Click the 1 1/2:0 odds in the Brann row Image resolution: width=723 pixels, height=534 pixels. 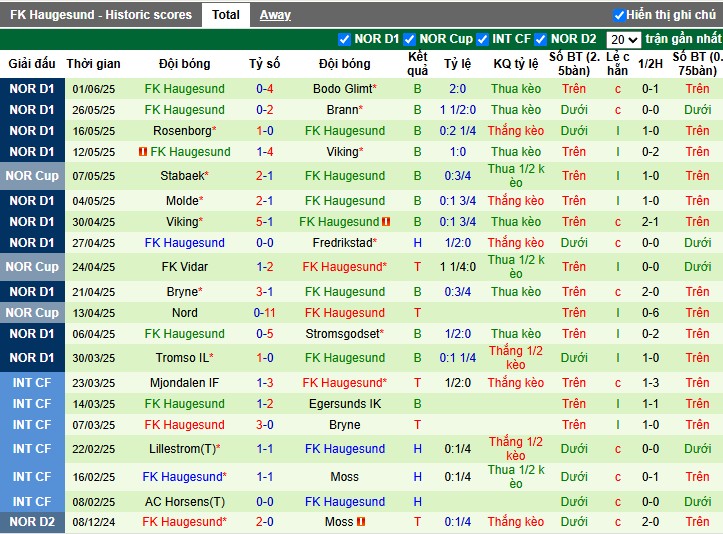tap(457, 110)
